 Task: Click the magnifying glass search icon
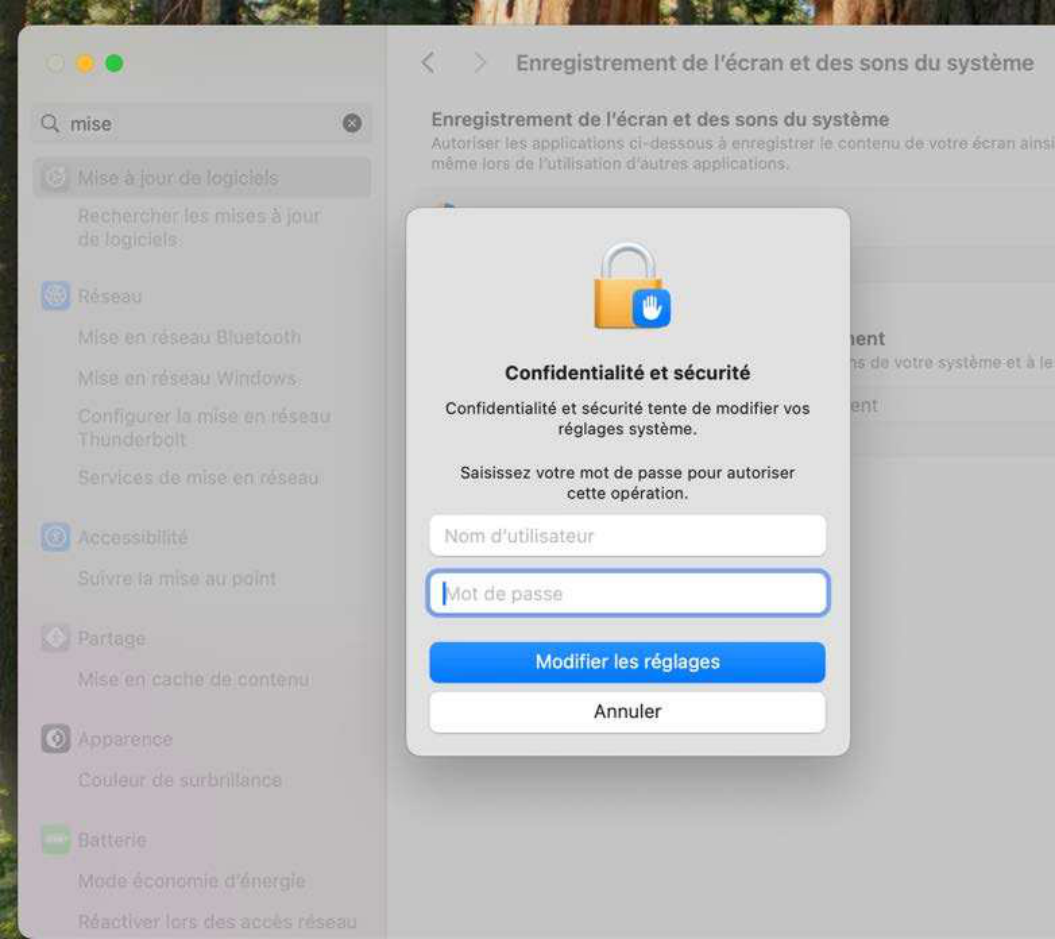pos(50,125)
